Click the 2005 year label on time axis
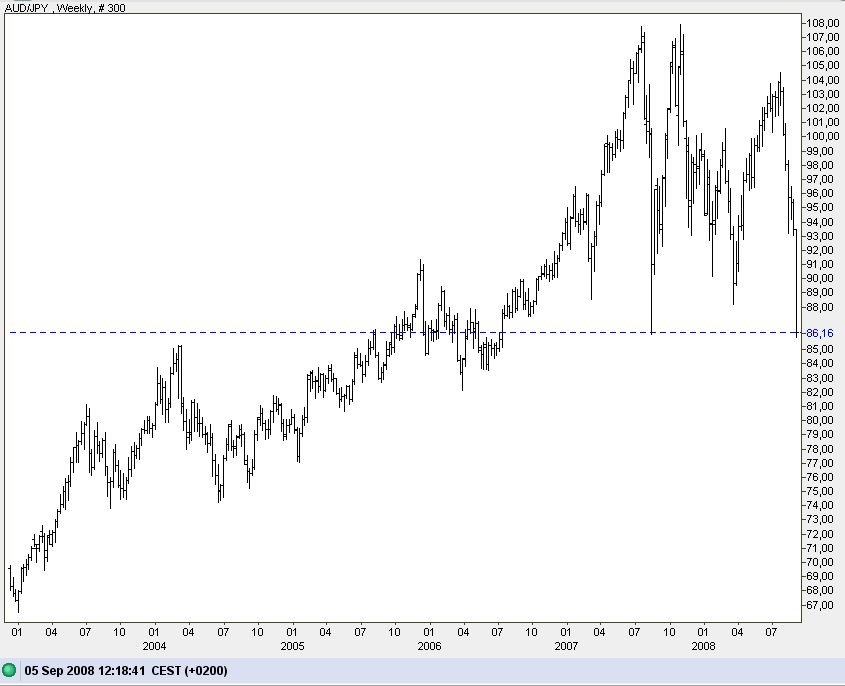The image size is (845, 686). [x=292, y=646]
